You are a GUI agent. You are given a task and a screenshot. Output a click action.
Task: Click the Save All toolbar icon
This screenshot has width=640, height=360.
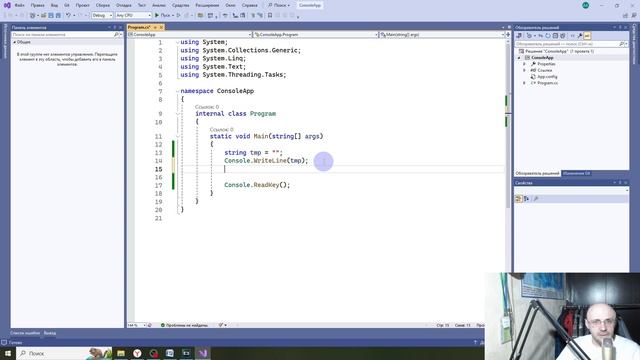58,16
